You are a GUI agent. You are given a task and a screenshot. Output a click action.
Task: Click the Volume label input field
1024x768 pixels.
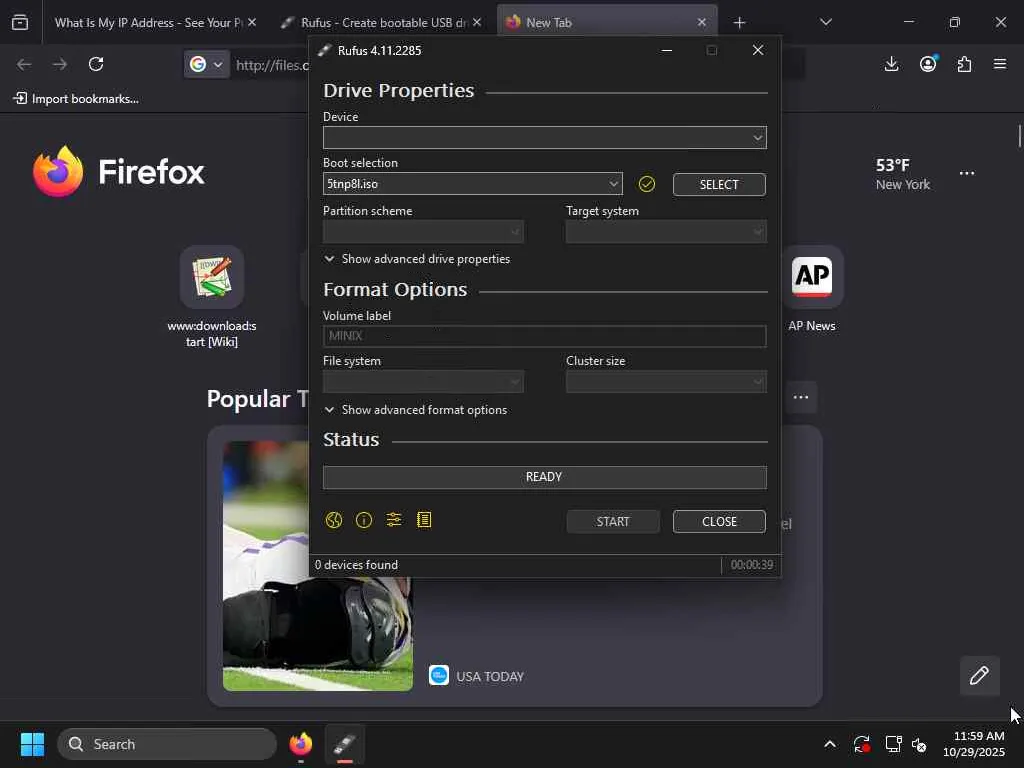(545, 336)
